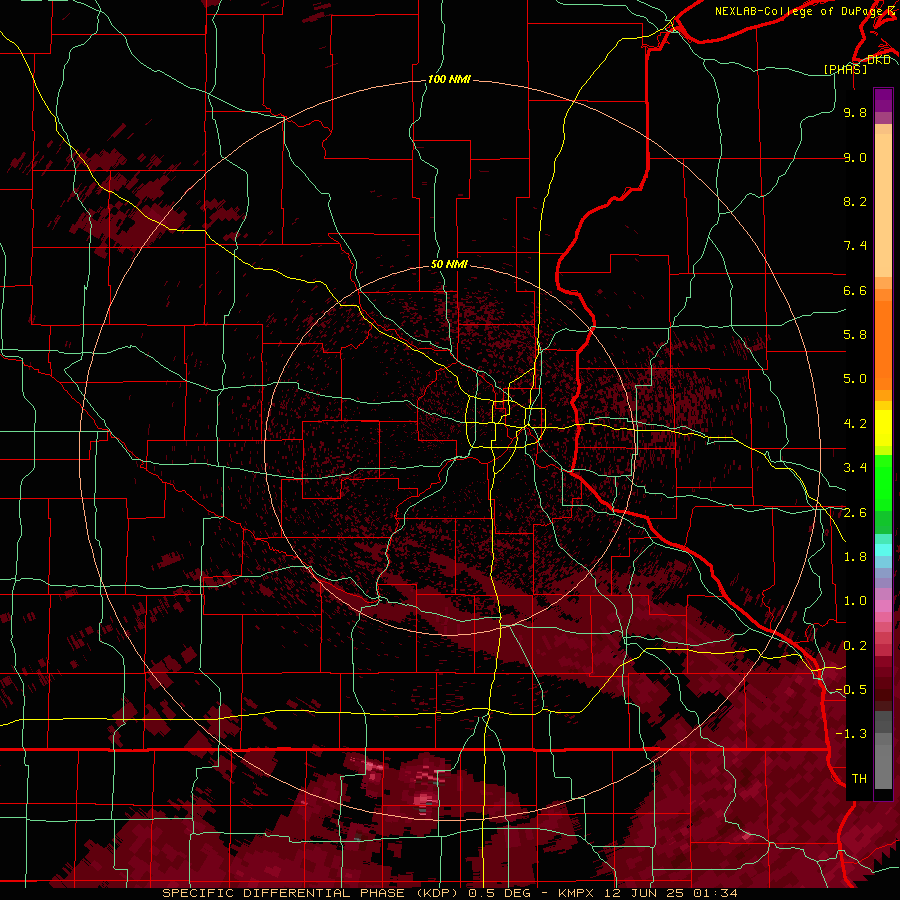Click the 7.4 value on the scale

point(855,246)
